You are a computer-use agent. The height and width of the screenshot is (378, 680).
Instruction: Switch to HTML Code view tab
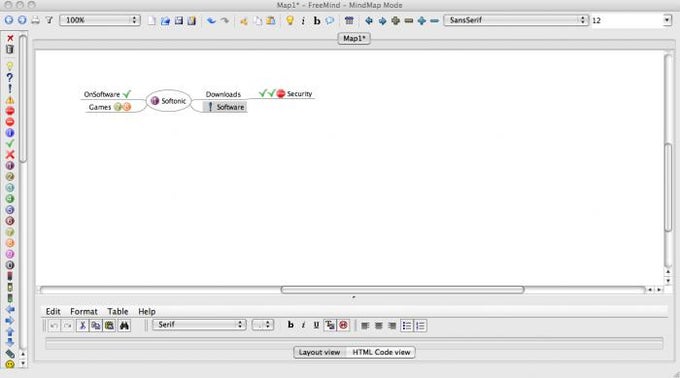point(381,352)
